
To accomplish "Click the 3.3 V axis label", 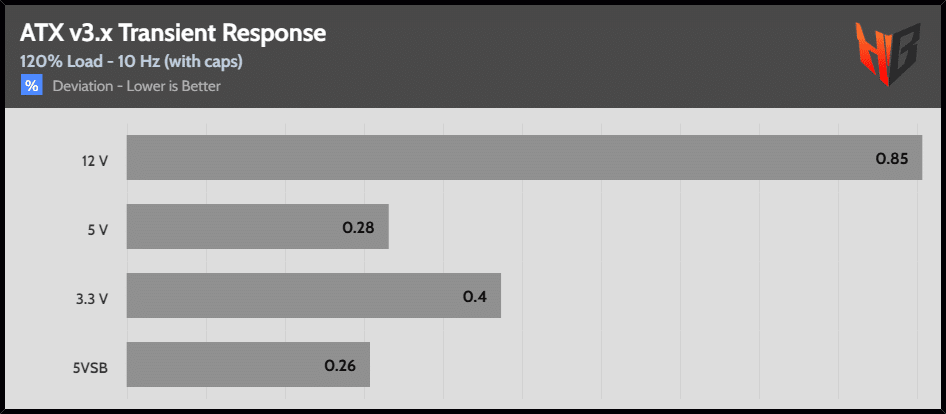I will [92, 299].
